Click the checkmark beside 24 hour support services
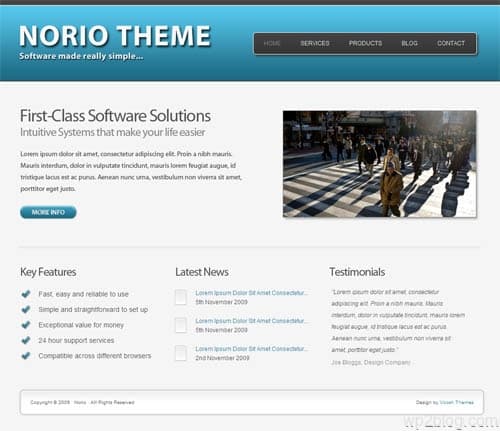500x431 pixels. [x=26, y=340]
